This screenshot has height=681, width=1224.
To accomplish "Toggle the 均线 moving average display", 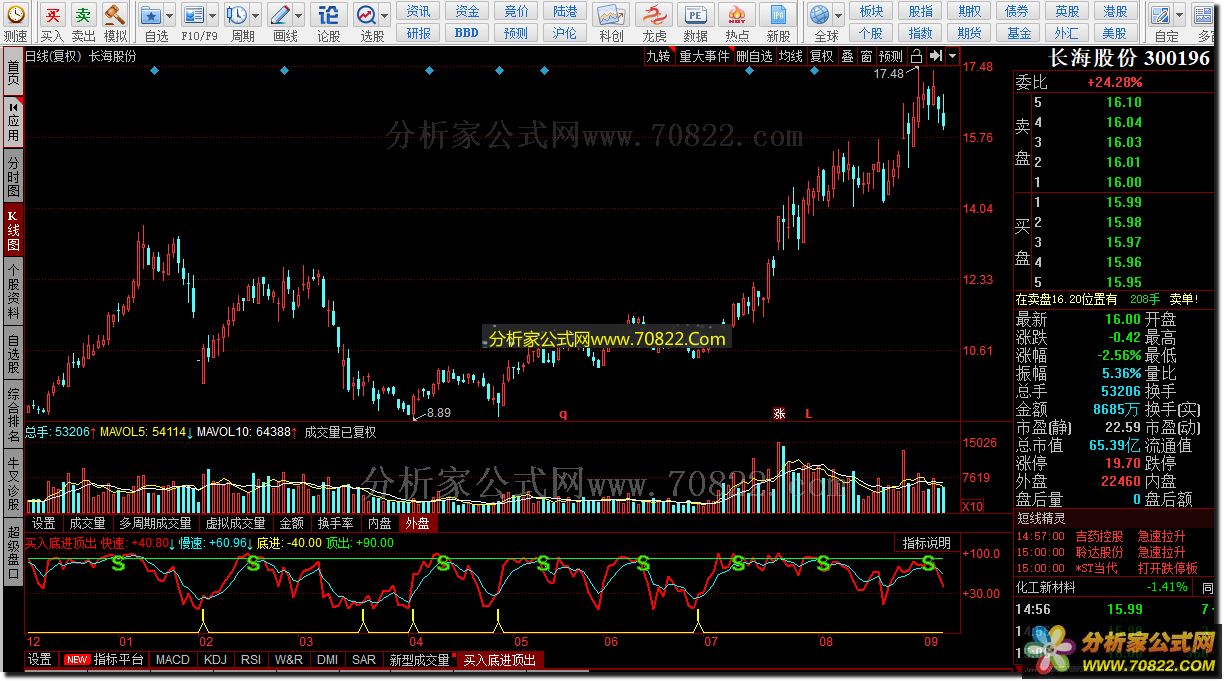I will click(x=791, y=57).
